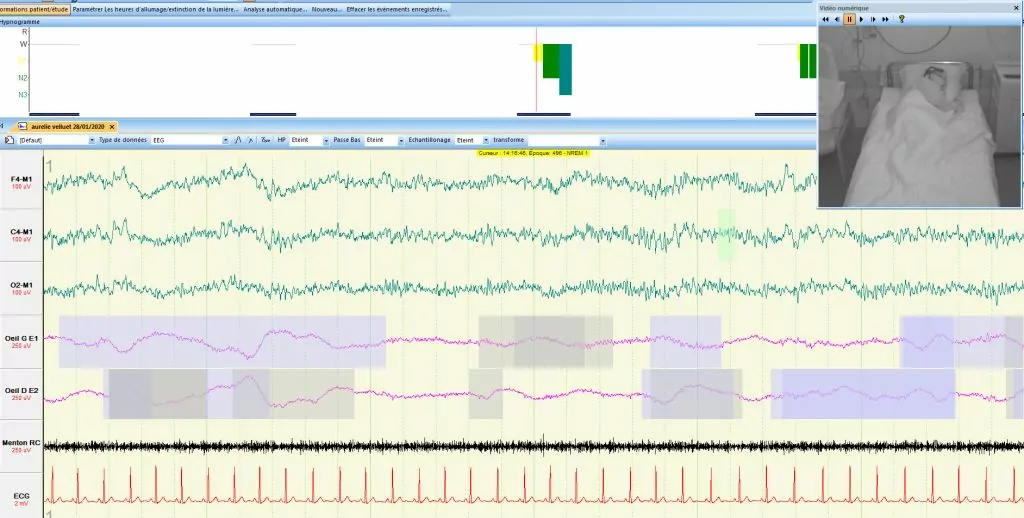
Task: Open the video help question-mark icon
Action: point(901,19)
